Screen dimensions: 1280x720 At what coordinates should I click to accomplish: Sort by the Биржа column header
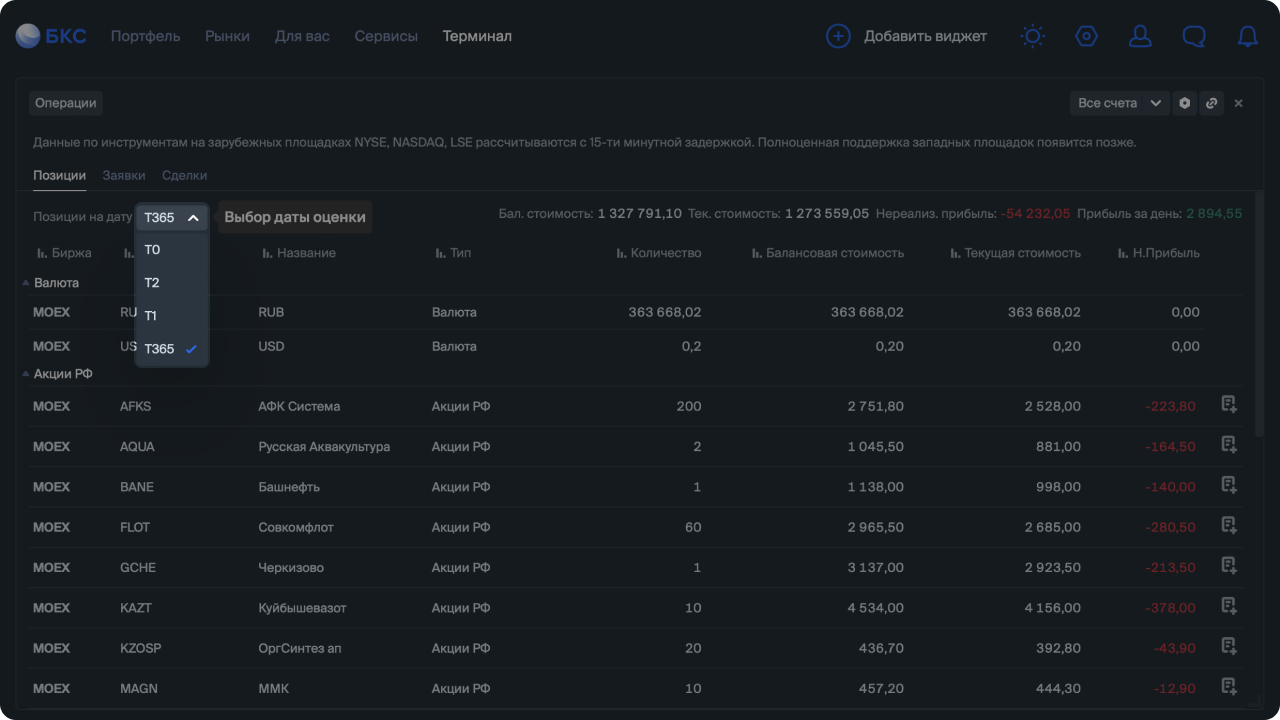pyautogui.click(x=64, y=253)
